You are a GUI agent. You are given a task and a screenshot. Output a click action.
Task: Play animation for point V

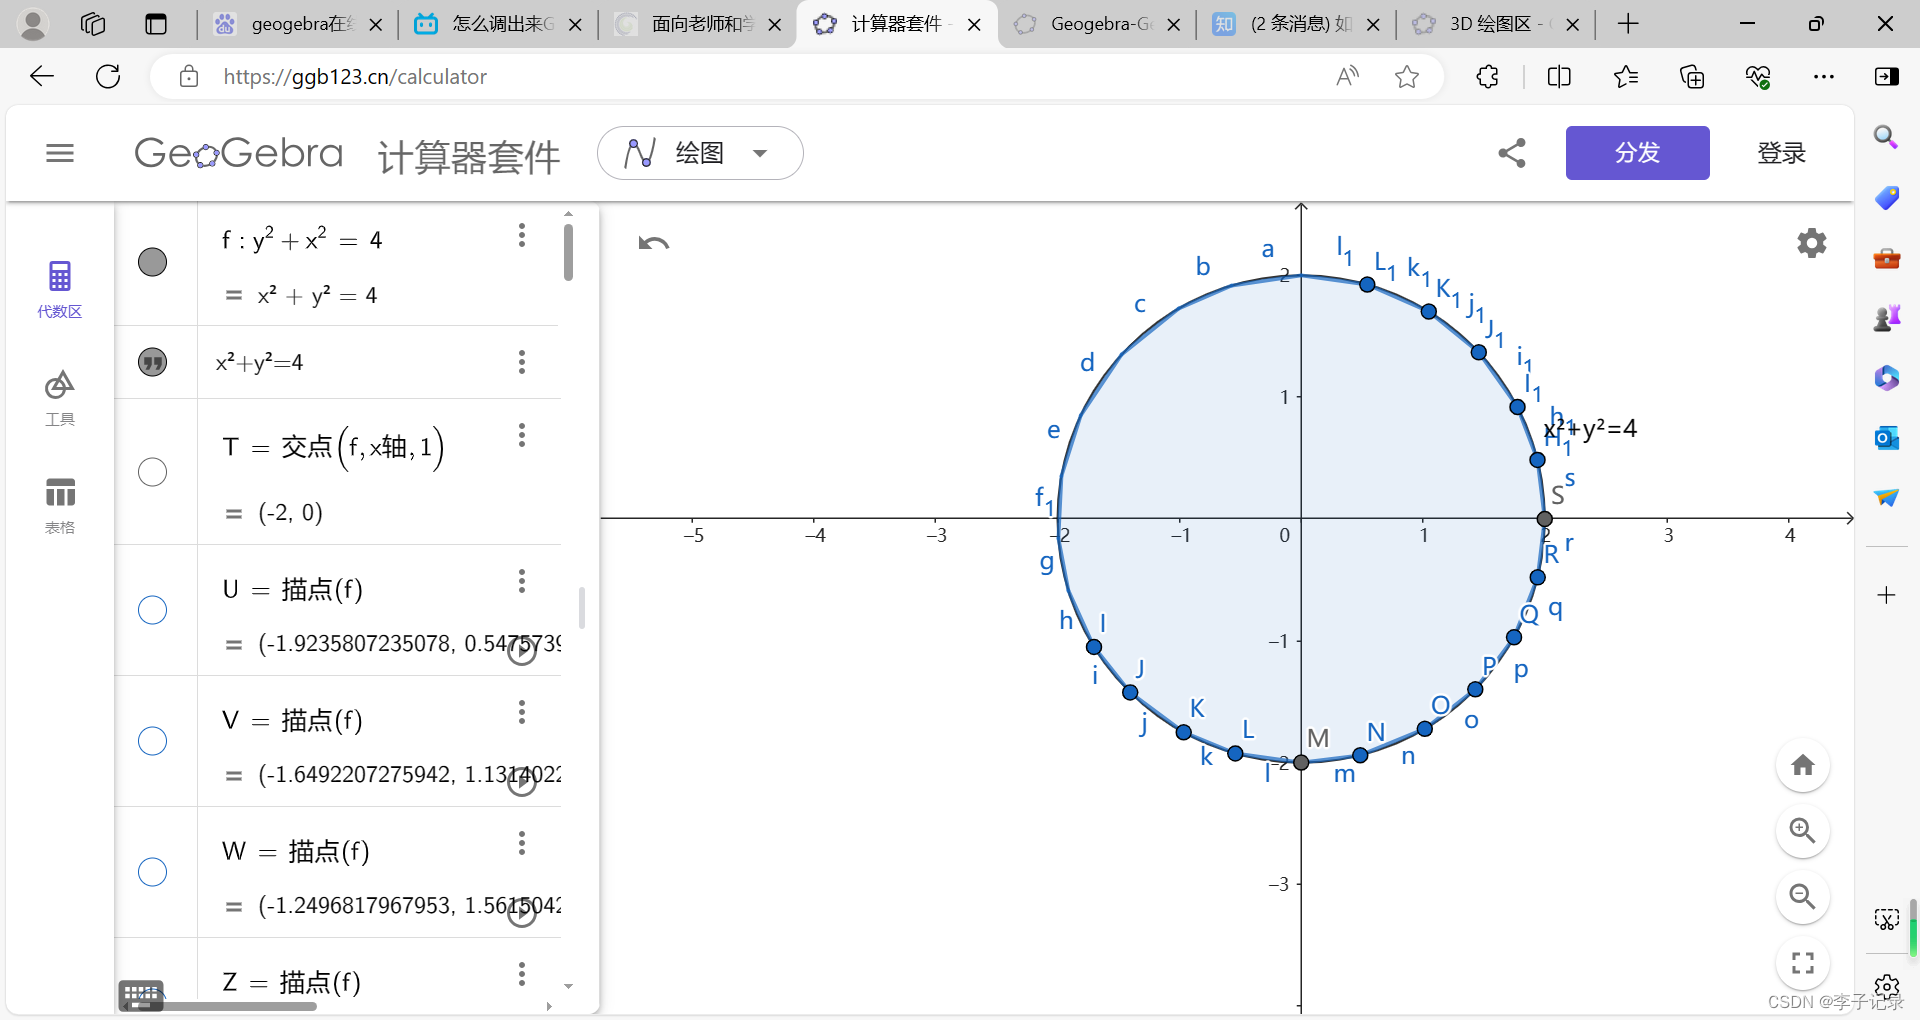tap(522, 781)
